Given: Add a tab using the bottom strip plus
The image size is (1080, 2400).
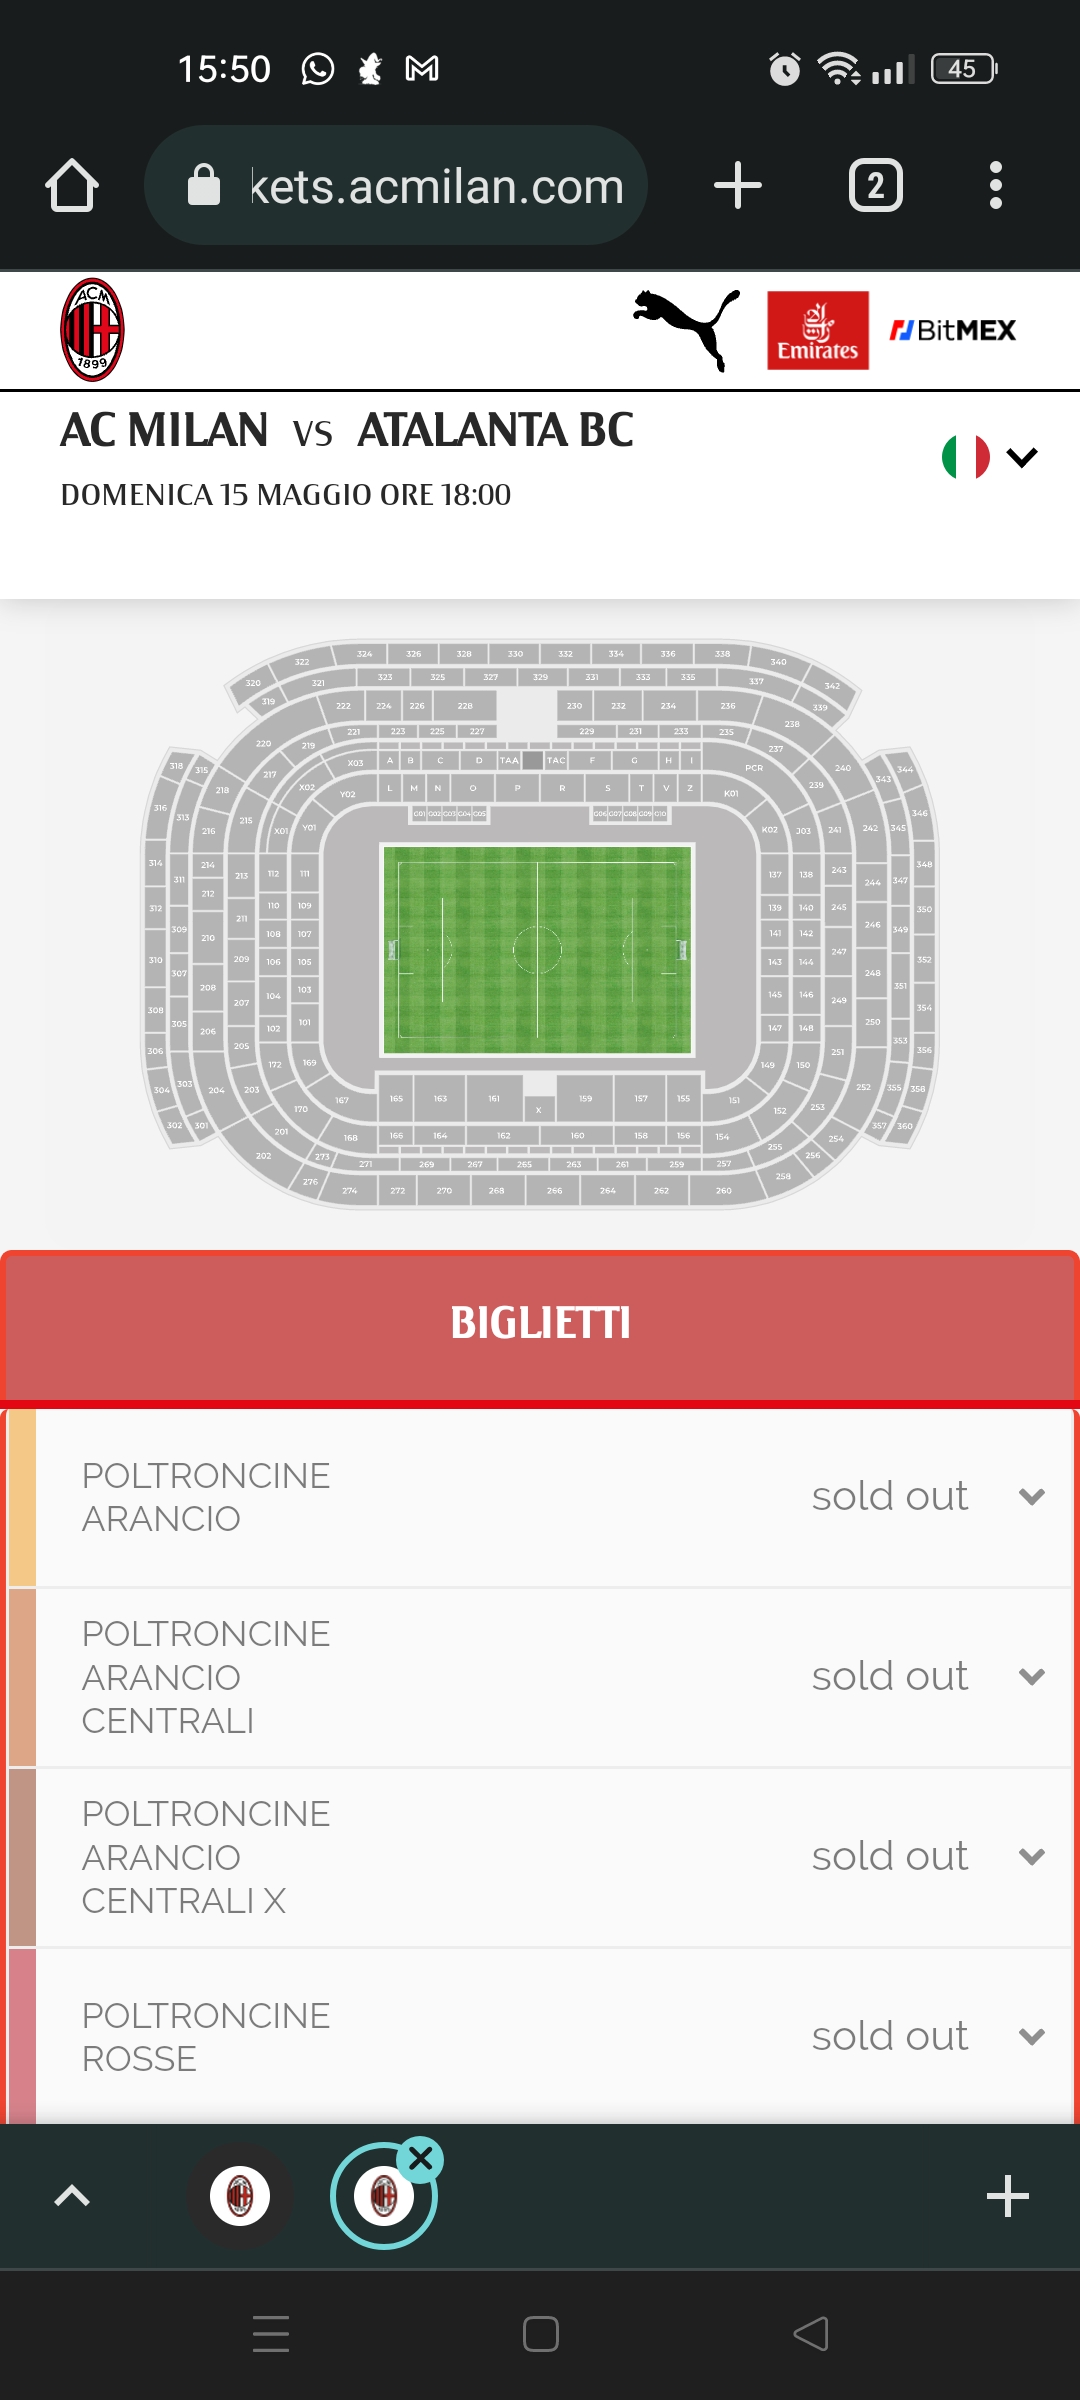Looking at the screenshot, I should coord(1007,2196).
